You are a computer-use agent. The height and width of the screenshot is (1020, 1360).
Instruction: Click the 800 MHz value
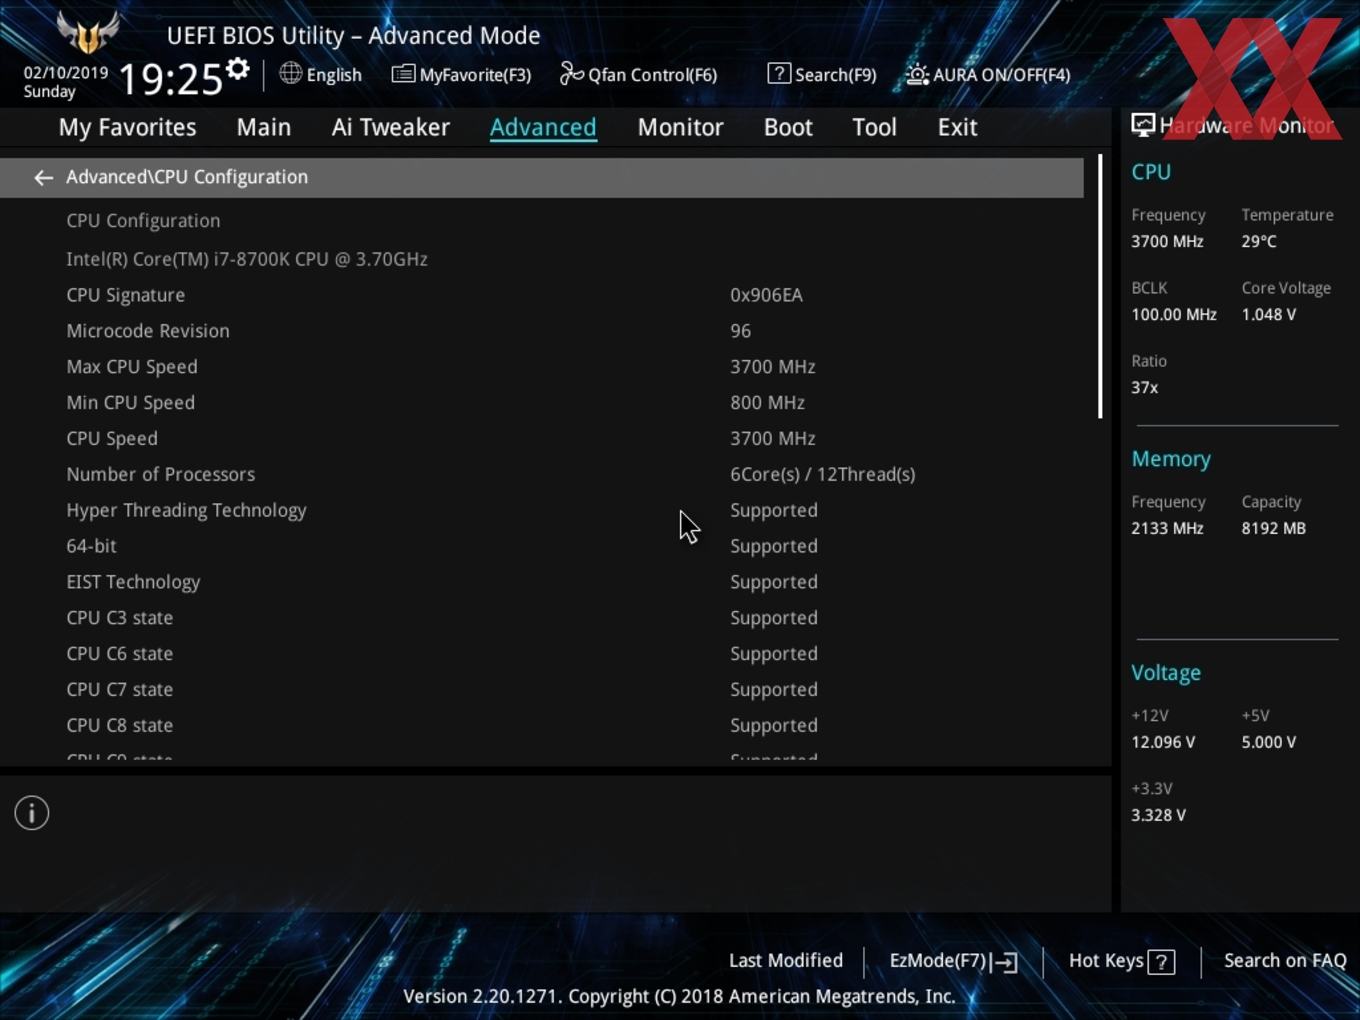(767, 403)
